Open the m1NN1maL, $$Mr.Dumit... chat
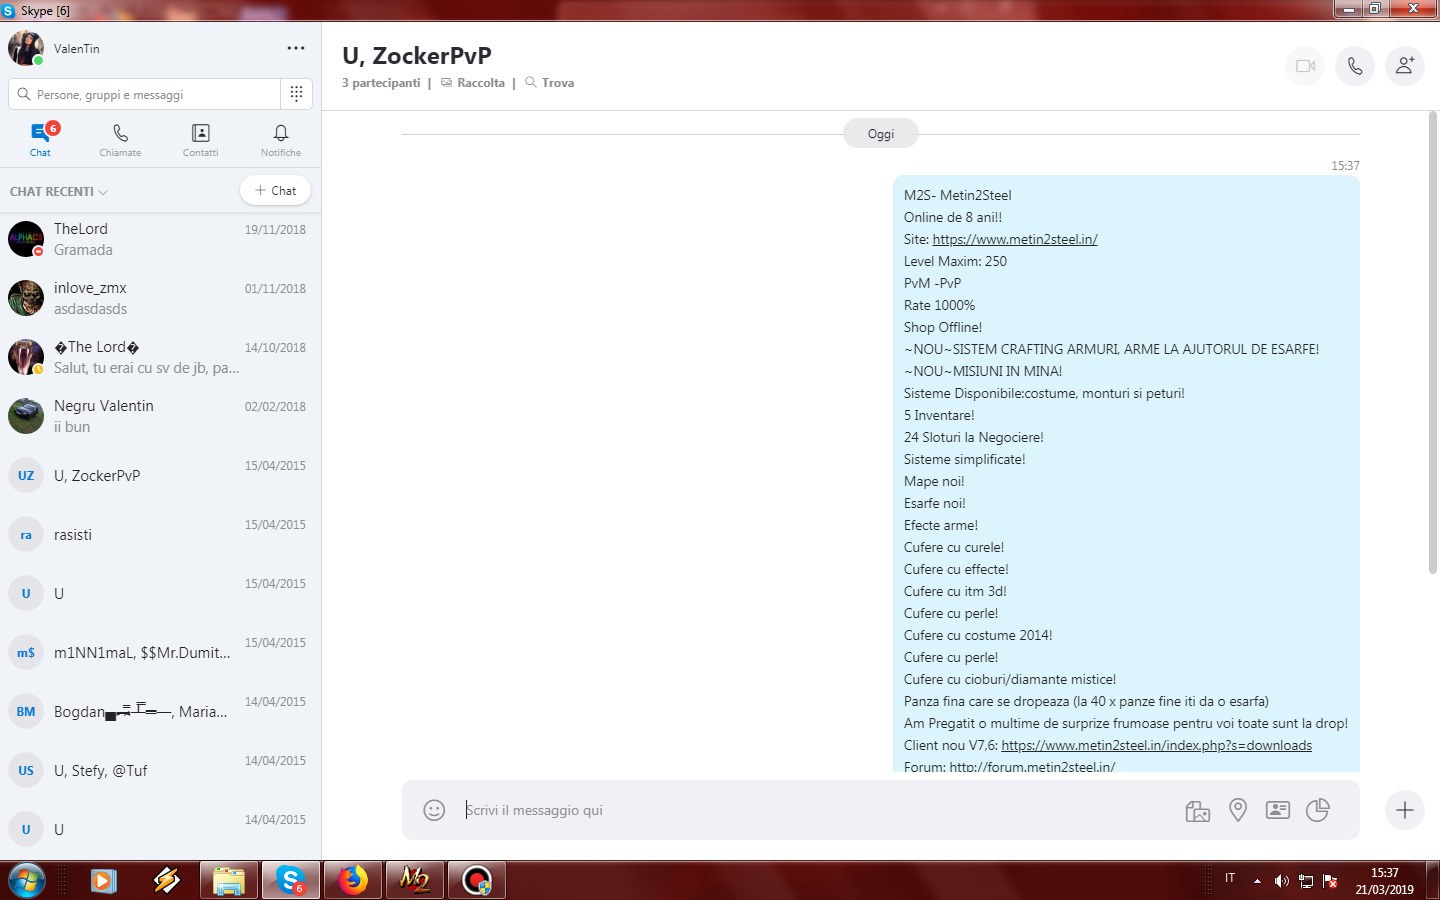Image resolution: width=1440 pixels, height=900 pixels. click(x=160, y=652)
